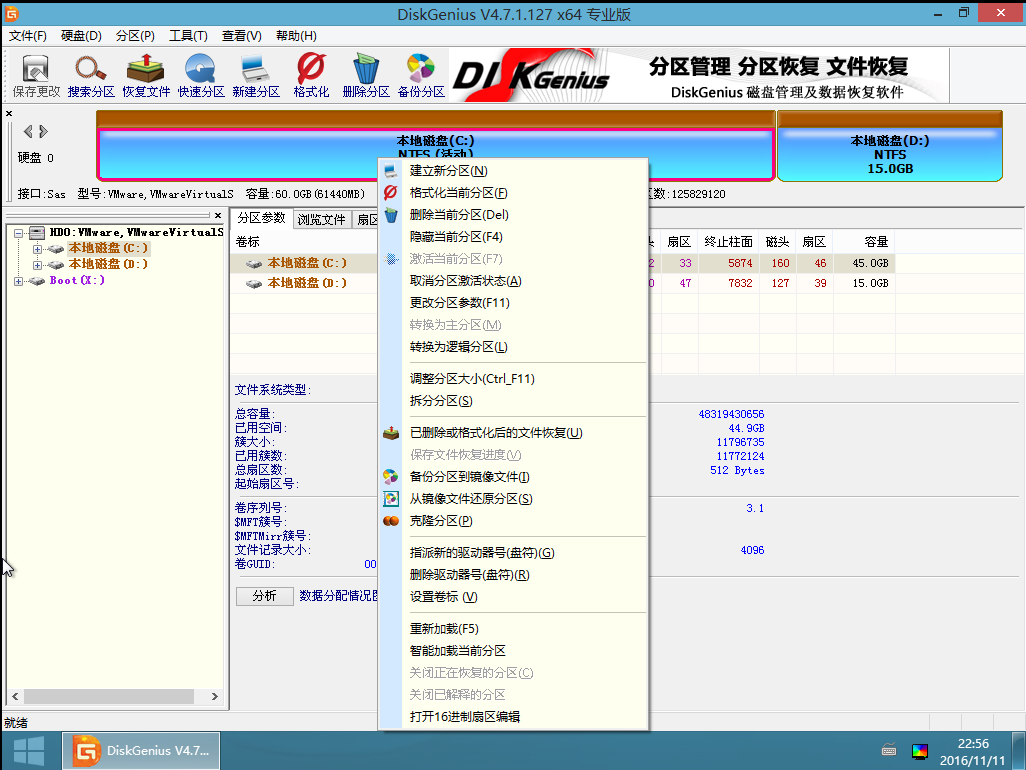
Task: Open the Windows Start button
Action: [29, 750]
